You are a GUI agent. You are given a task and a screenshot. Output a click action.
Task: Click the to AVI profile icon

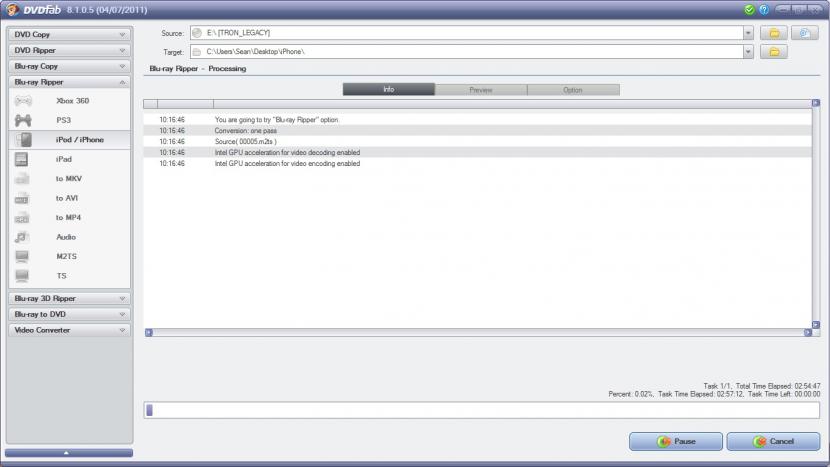click(22, 199)
